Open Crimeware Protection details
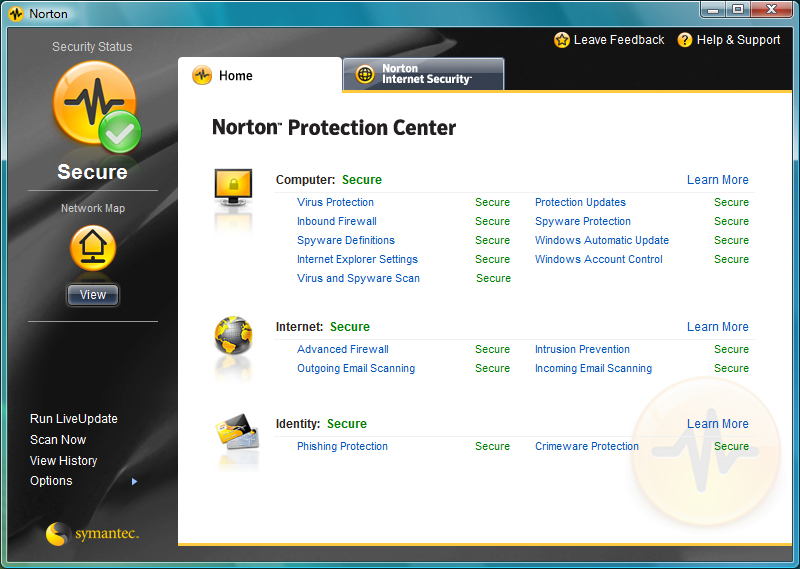Screen dimensions: 800x569 click(x=587, y=446)
